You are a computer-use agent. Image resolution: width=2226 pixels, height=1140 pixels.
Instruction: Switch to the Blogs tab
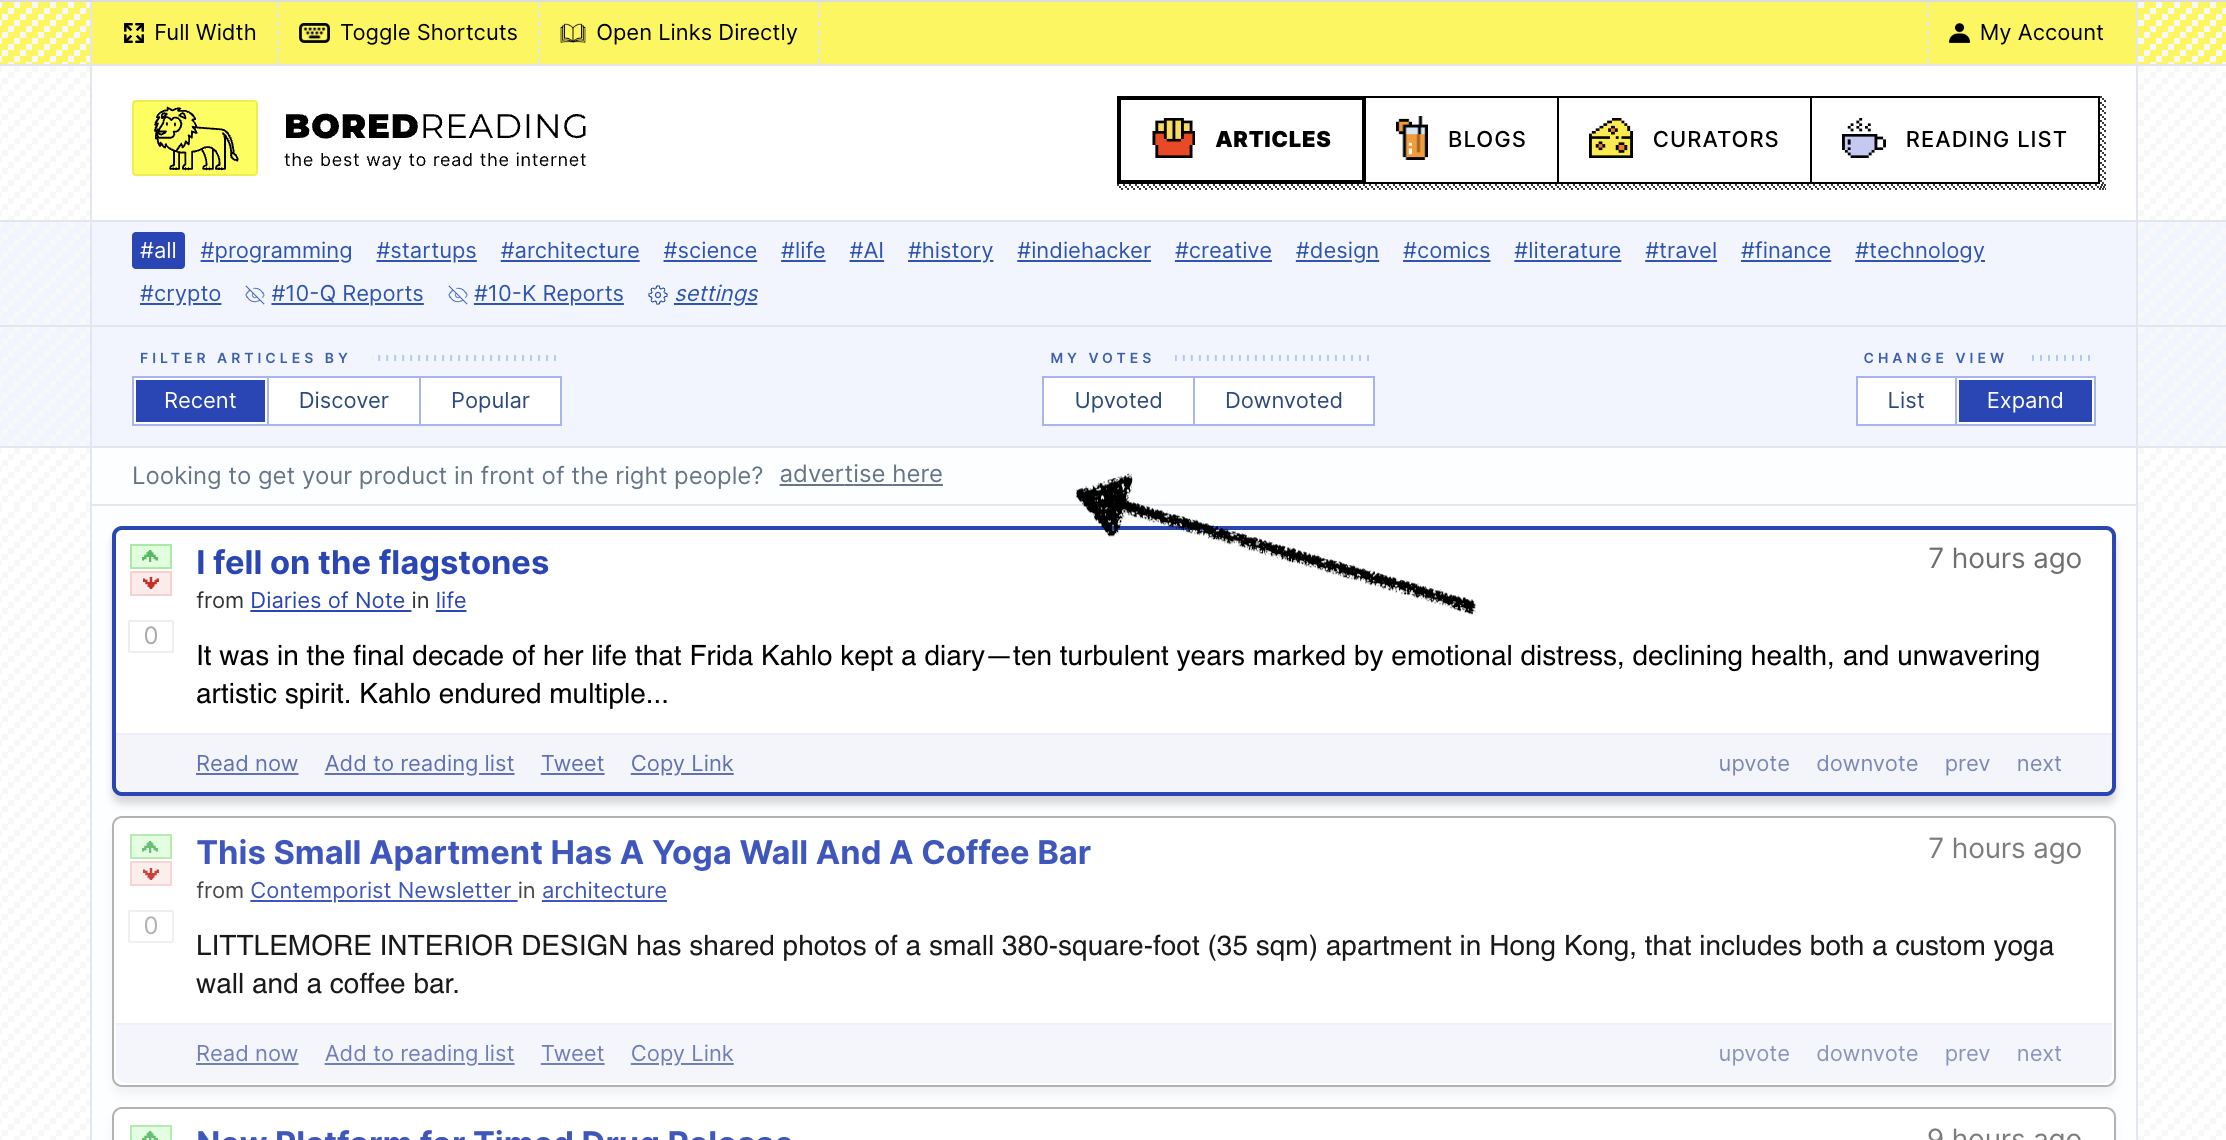(x=1461, y=140)
